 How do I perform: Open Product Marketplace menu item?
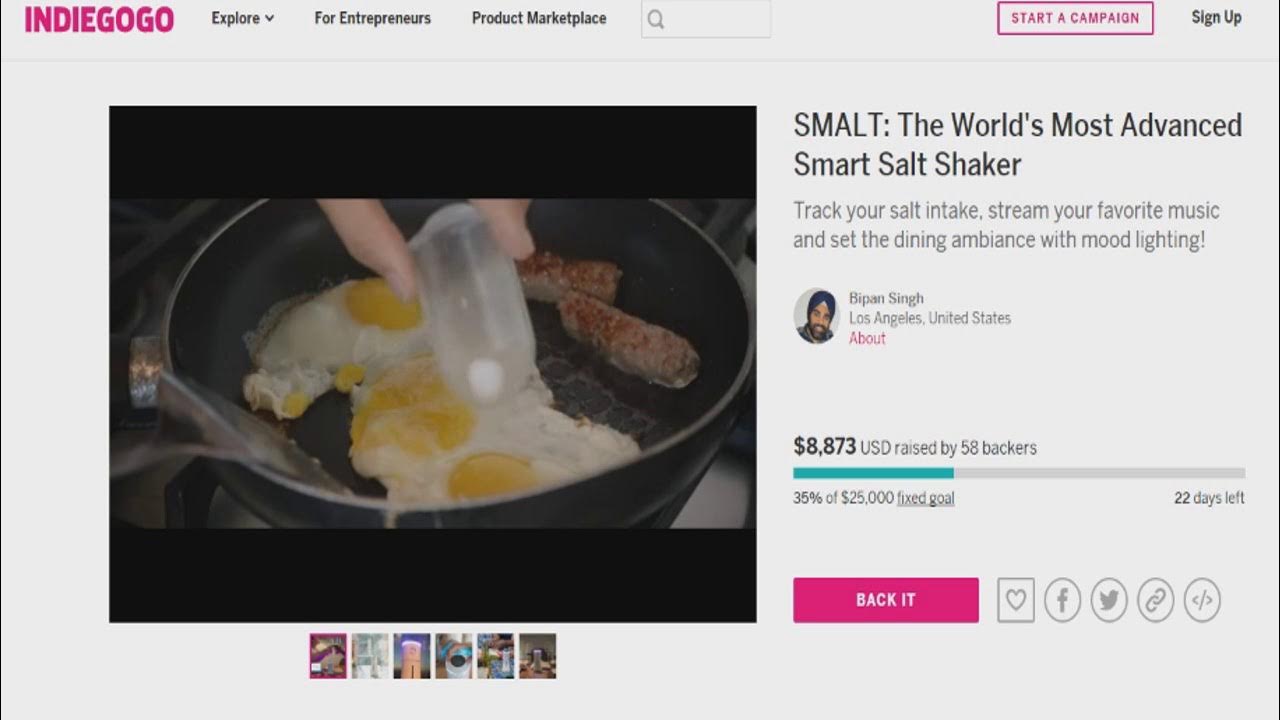coord(539,18)
